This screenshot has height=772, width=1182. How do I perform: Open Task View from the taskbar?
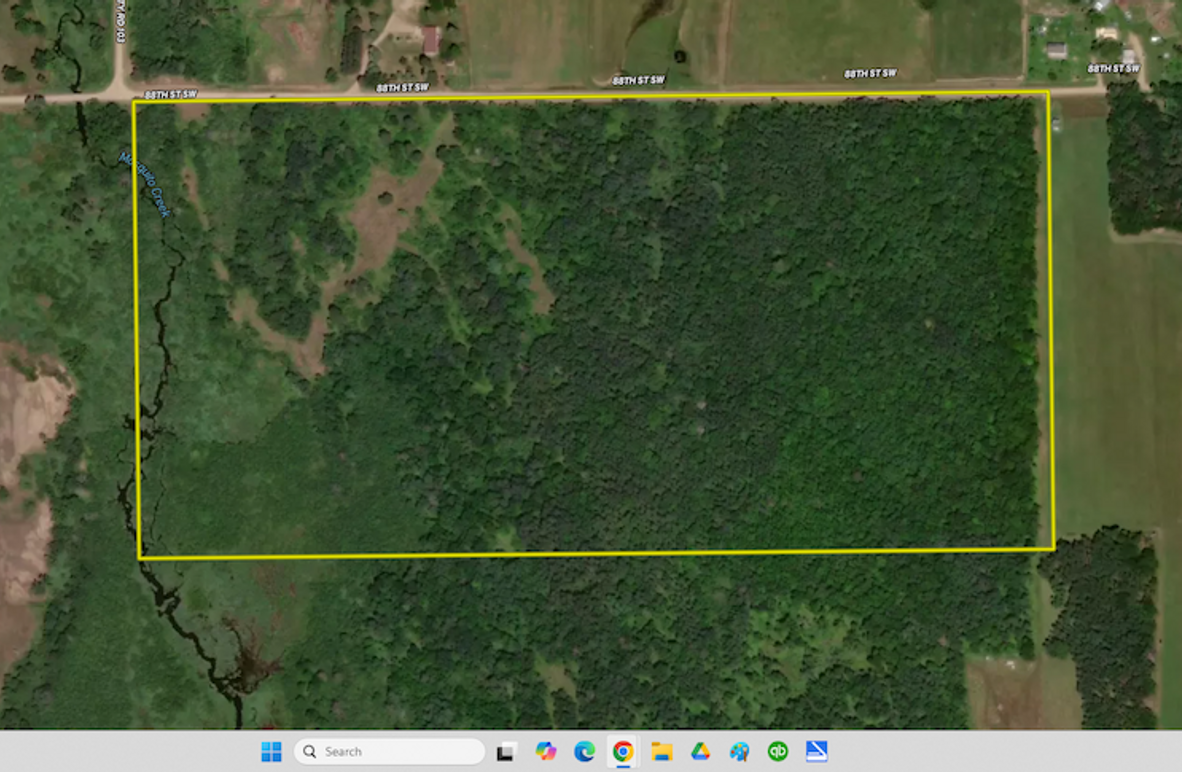tap(506, 751)
